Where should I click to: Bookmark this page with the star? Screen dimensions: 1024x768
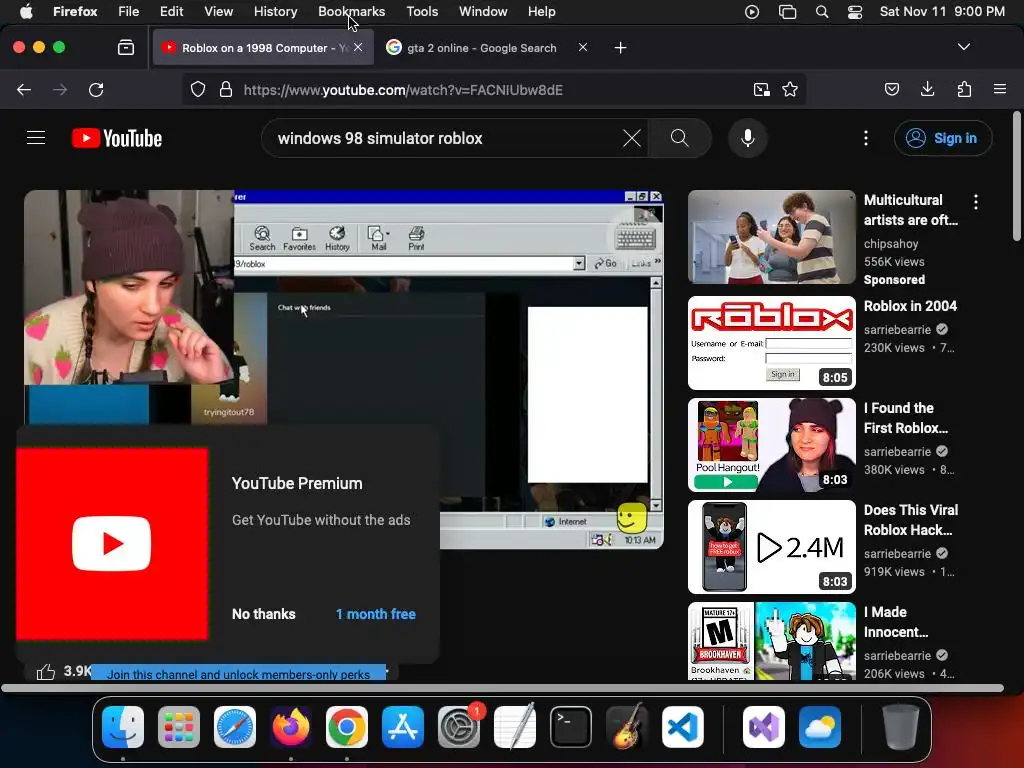(x=790, y=89)
